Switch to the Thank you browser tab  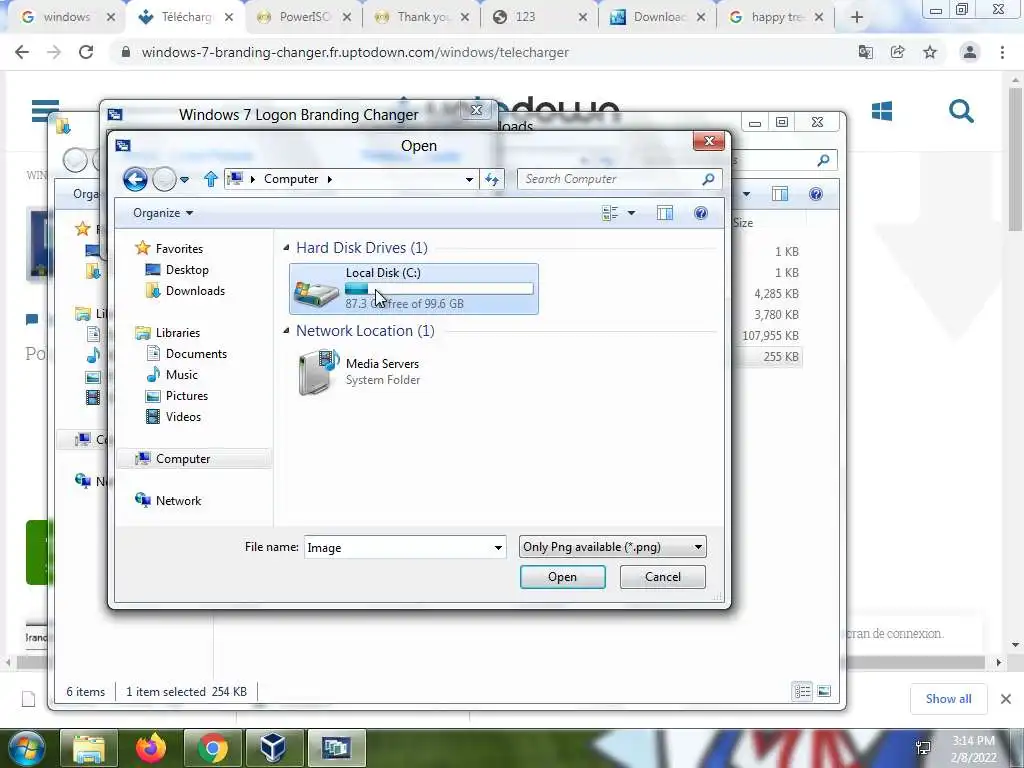[x=423, y=17]
